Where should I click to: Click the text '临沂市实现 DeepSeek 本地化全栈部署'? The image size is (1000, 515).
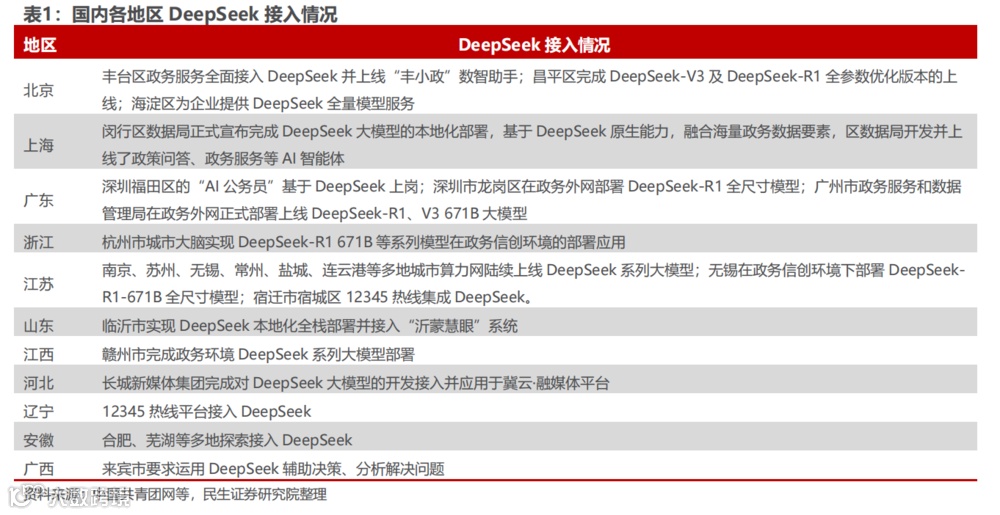tap(242, 326)
